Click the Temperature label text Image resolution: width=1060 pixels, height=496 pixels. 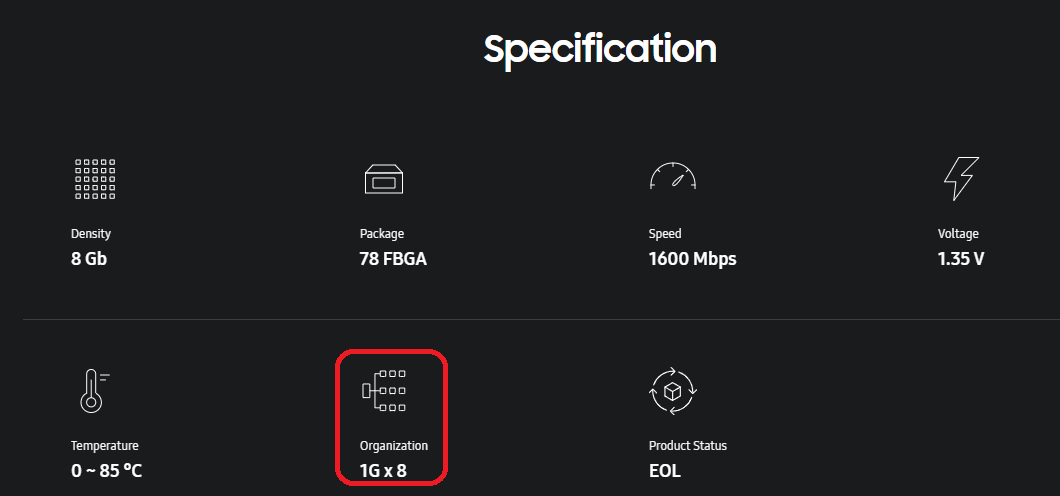click(x=105, y=446)
